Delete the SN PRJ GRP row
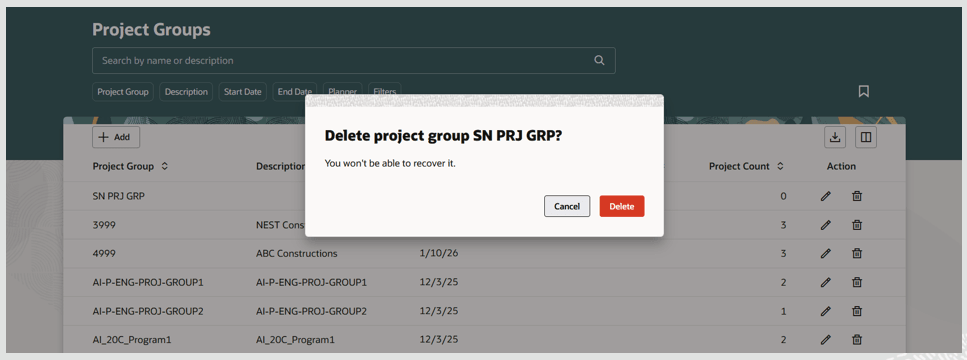This screenshot has width=967, height=360. [x=857, y=196]
